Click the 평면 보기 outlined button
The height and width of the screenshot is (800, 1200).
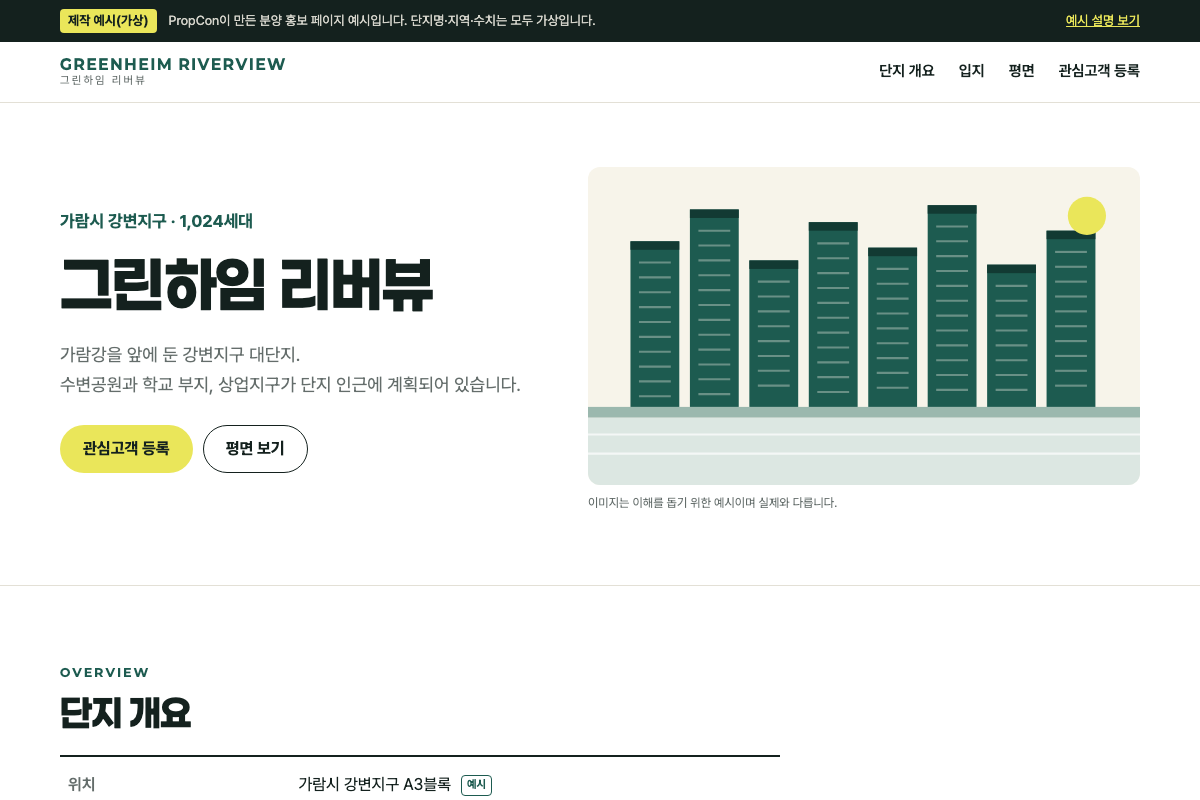255,449
